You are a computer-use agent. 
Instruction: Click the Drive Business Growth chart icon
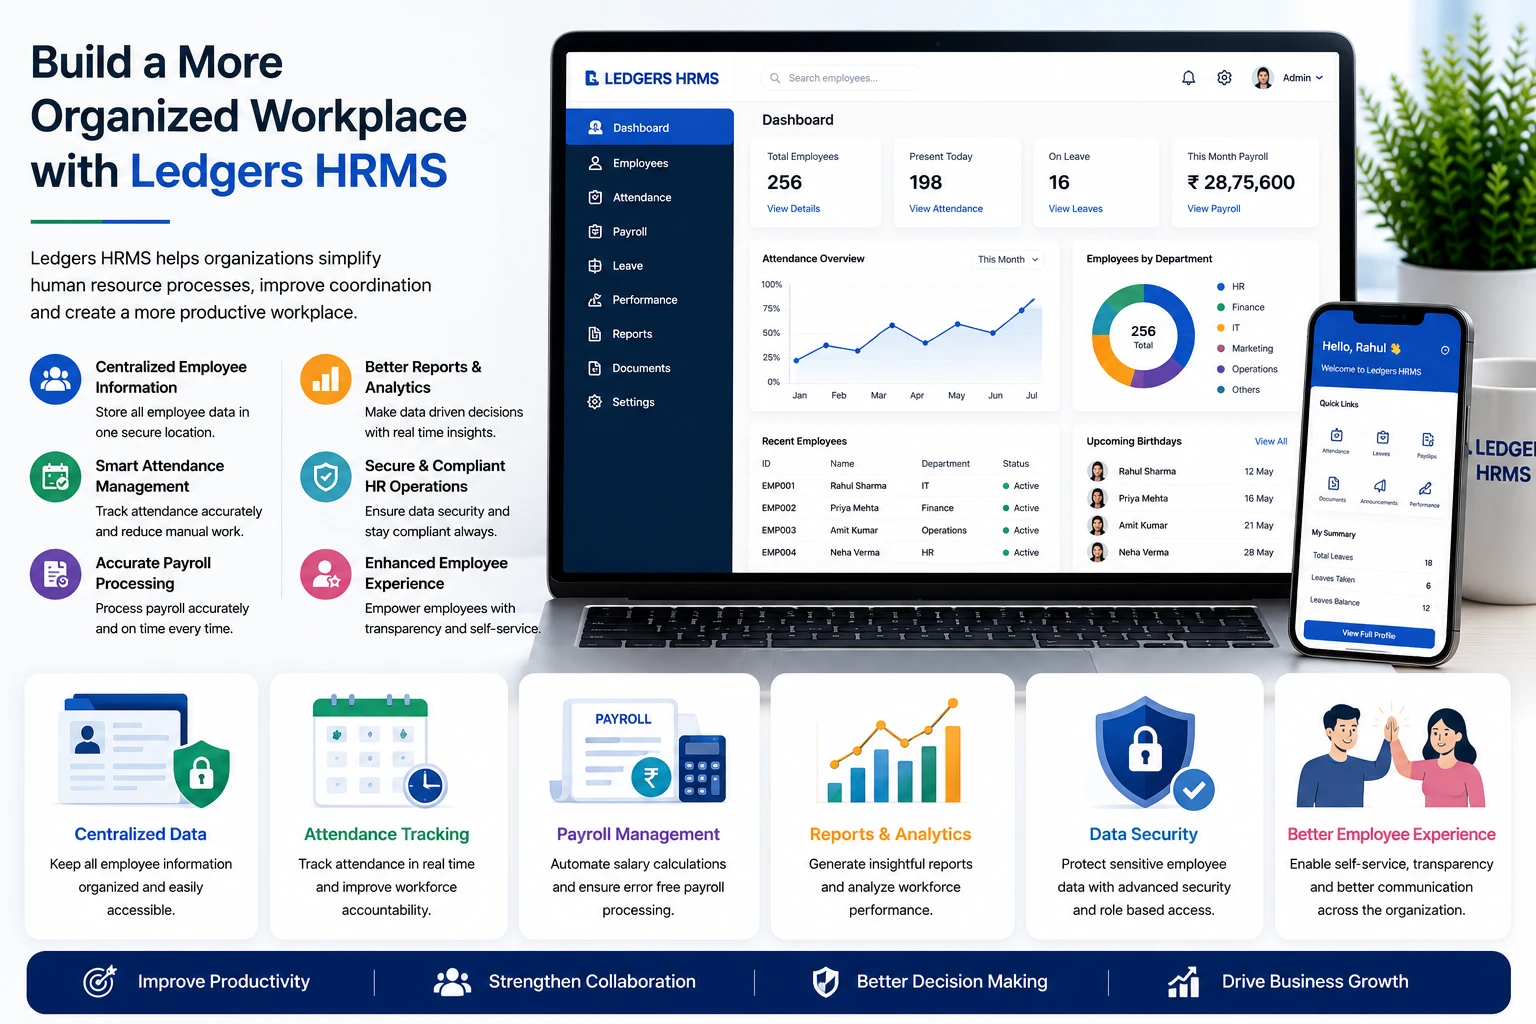[1184, 982]
